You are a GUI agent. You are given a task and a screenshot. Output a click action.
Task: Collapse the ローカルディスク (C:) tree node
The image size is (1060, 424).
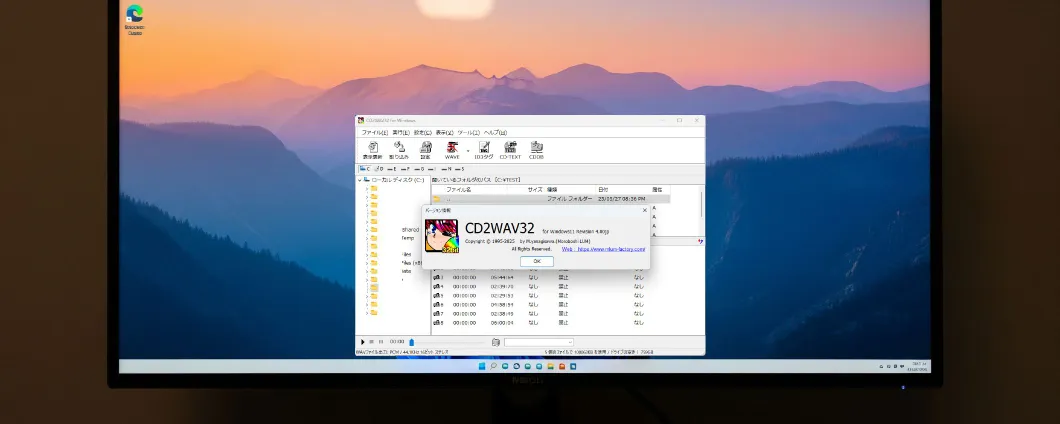pyautogui.click(x=360, y=180)
